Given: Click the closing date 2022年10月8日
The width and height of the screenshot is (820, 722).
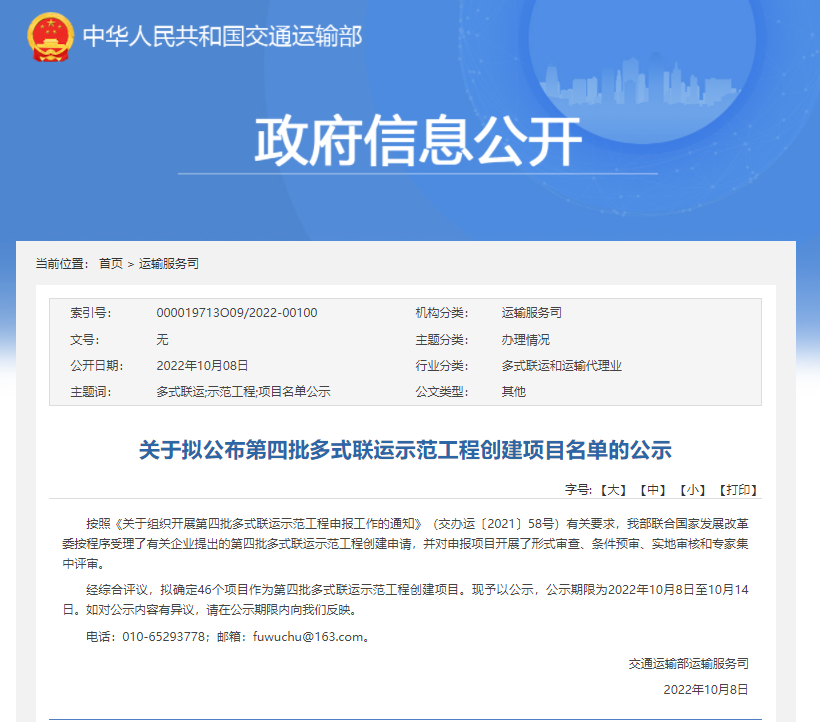Looking at the screenshot, I should (x=706, y=690).
